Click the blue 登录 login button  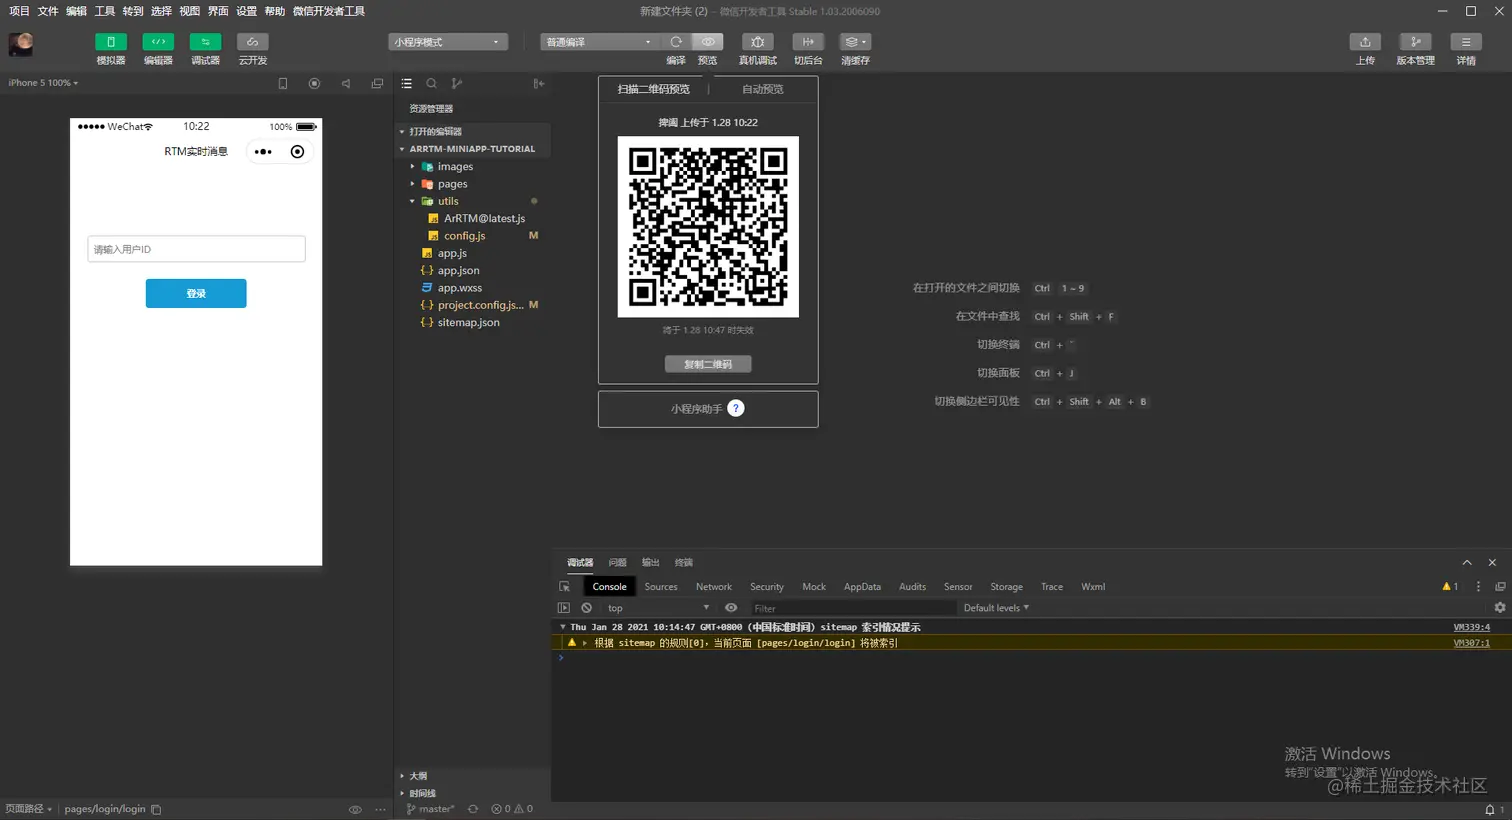196,293
